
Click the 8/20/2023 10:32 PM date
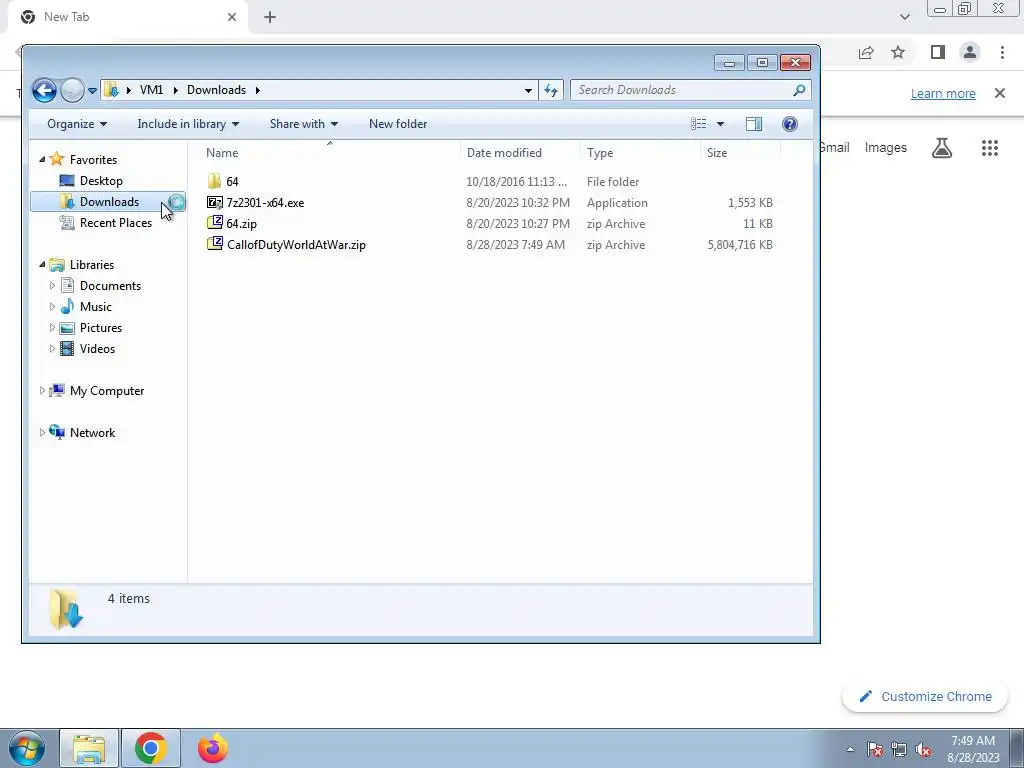point(518,202)
